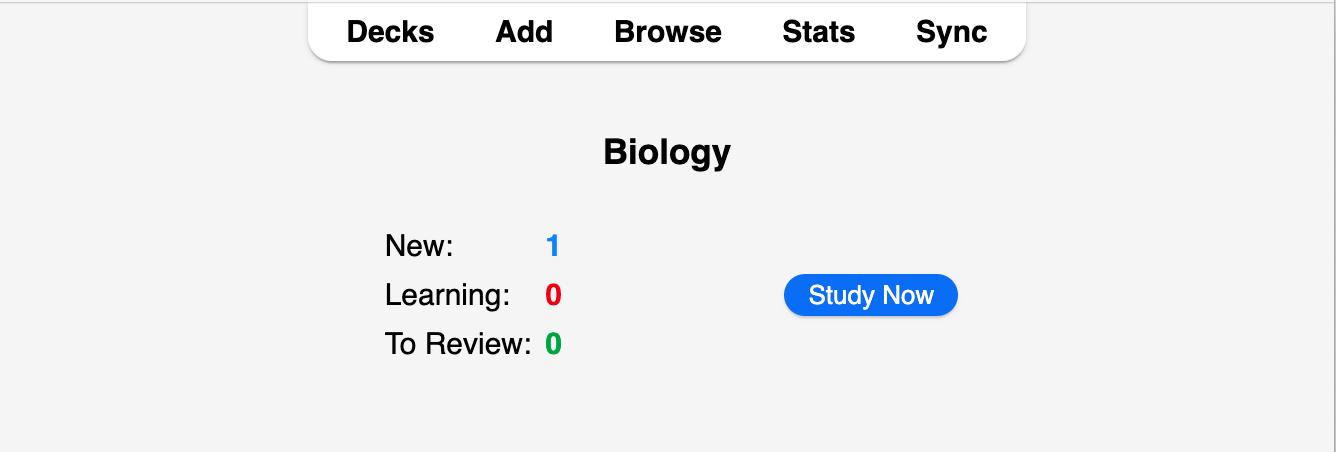This screenshot has width=1336, height=452.
Task: Click the Biology deck title
Action: tap(667, 152)
